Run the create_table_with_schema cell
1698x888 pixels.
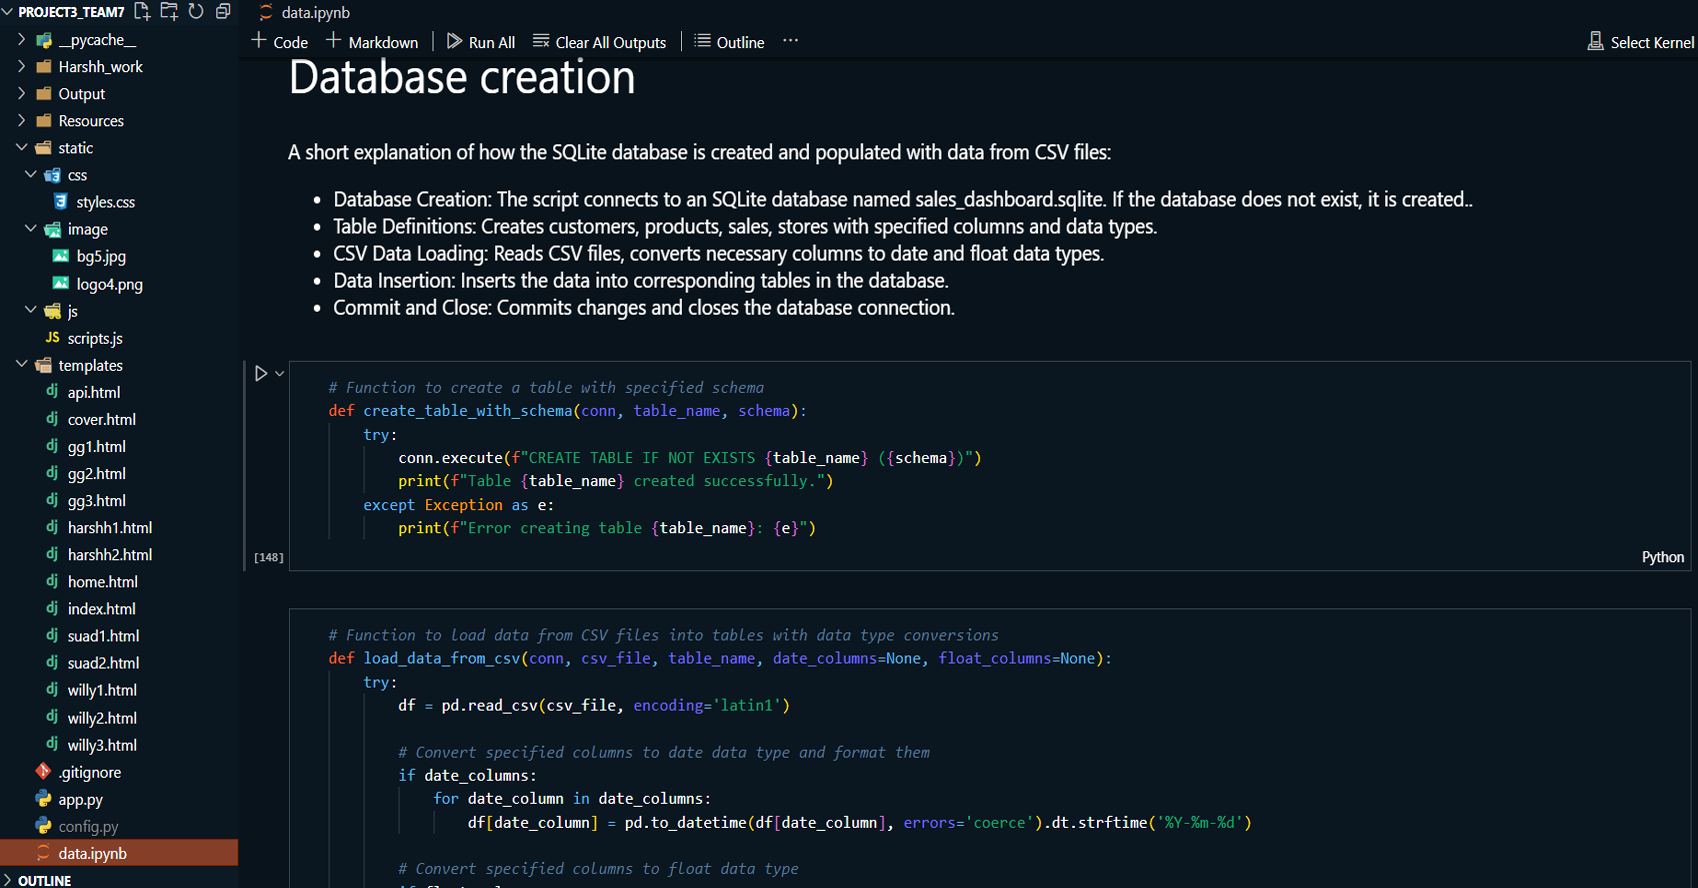coord(260,373)
